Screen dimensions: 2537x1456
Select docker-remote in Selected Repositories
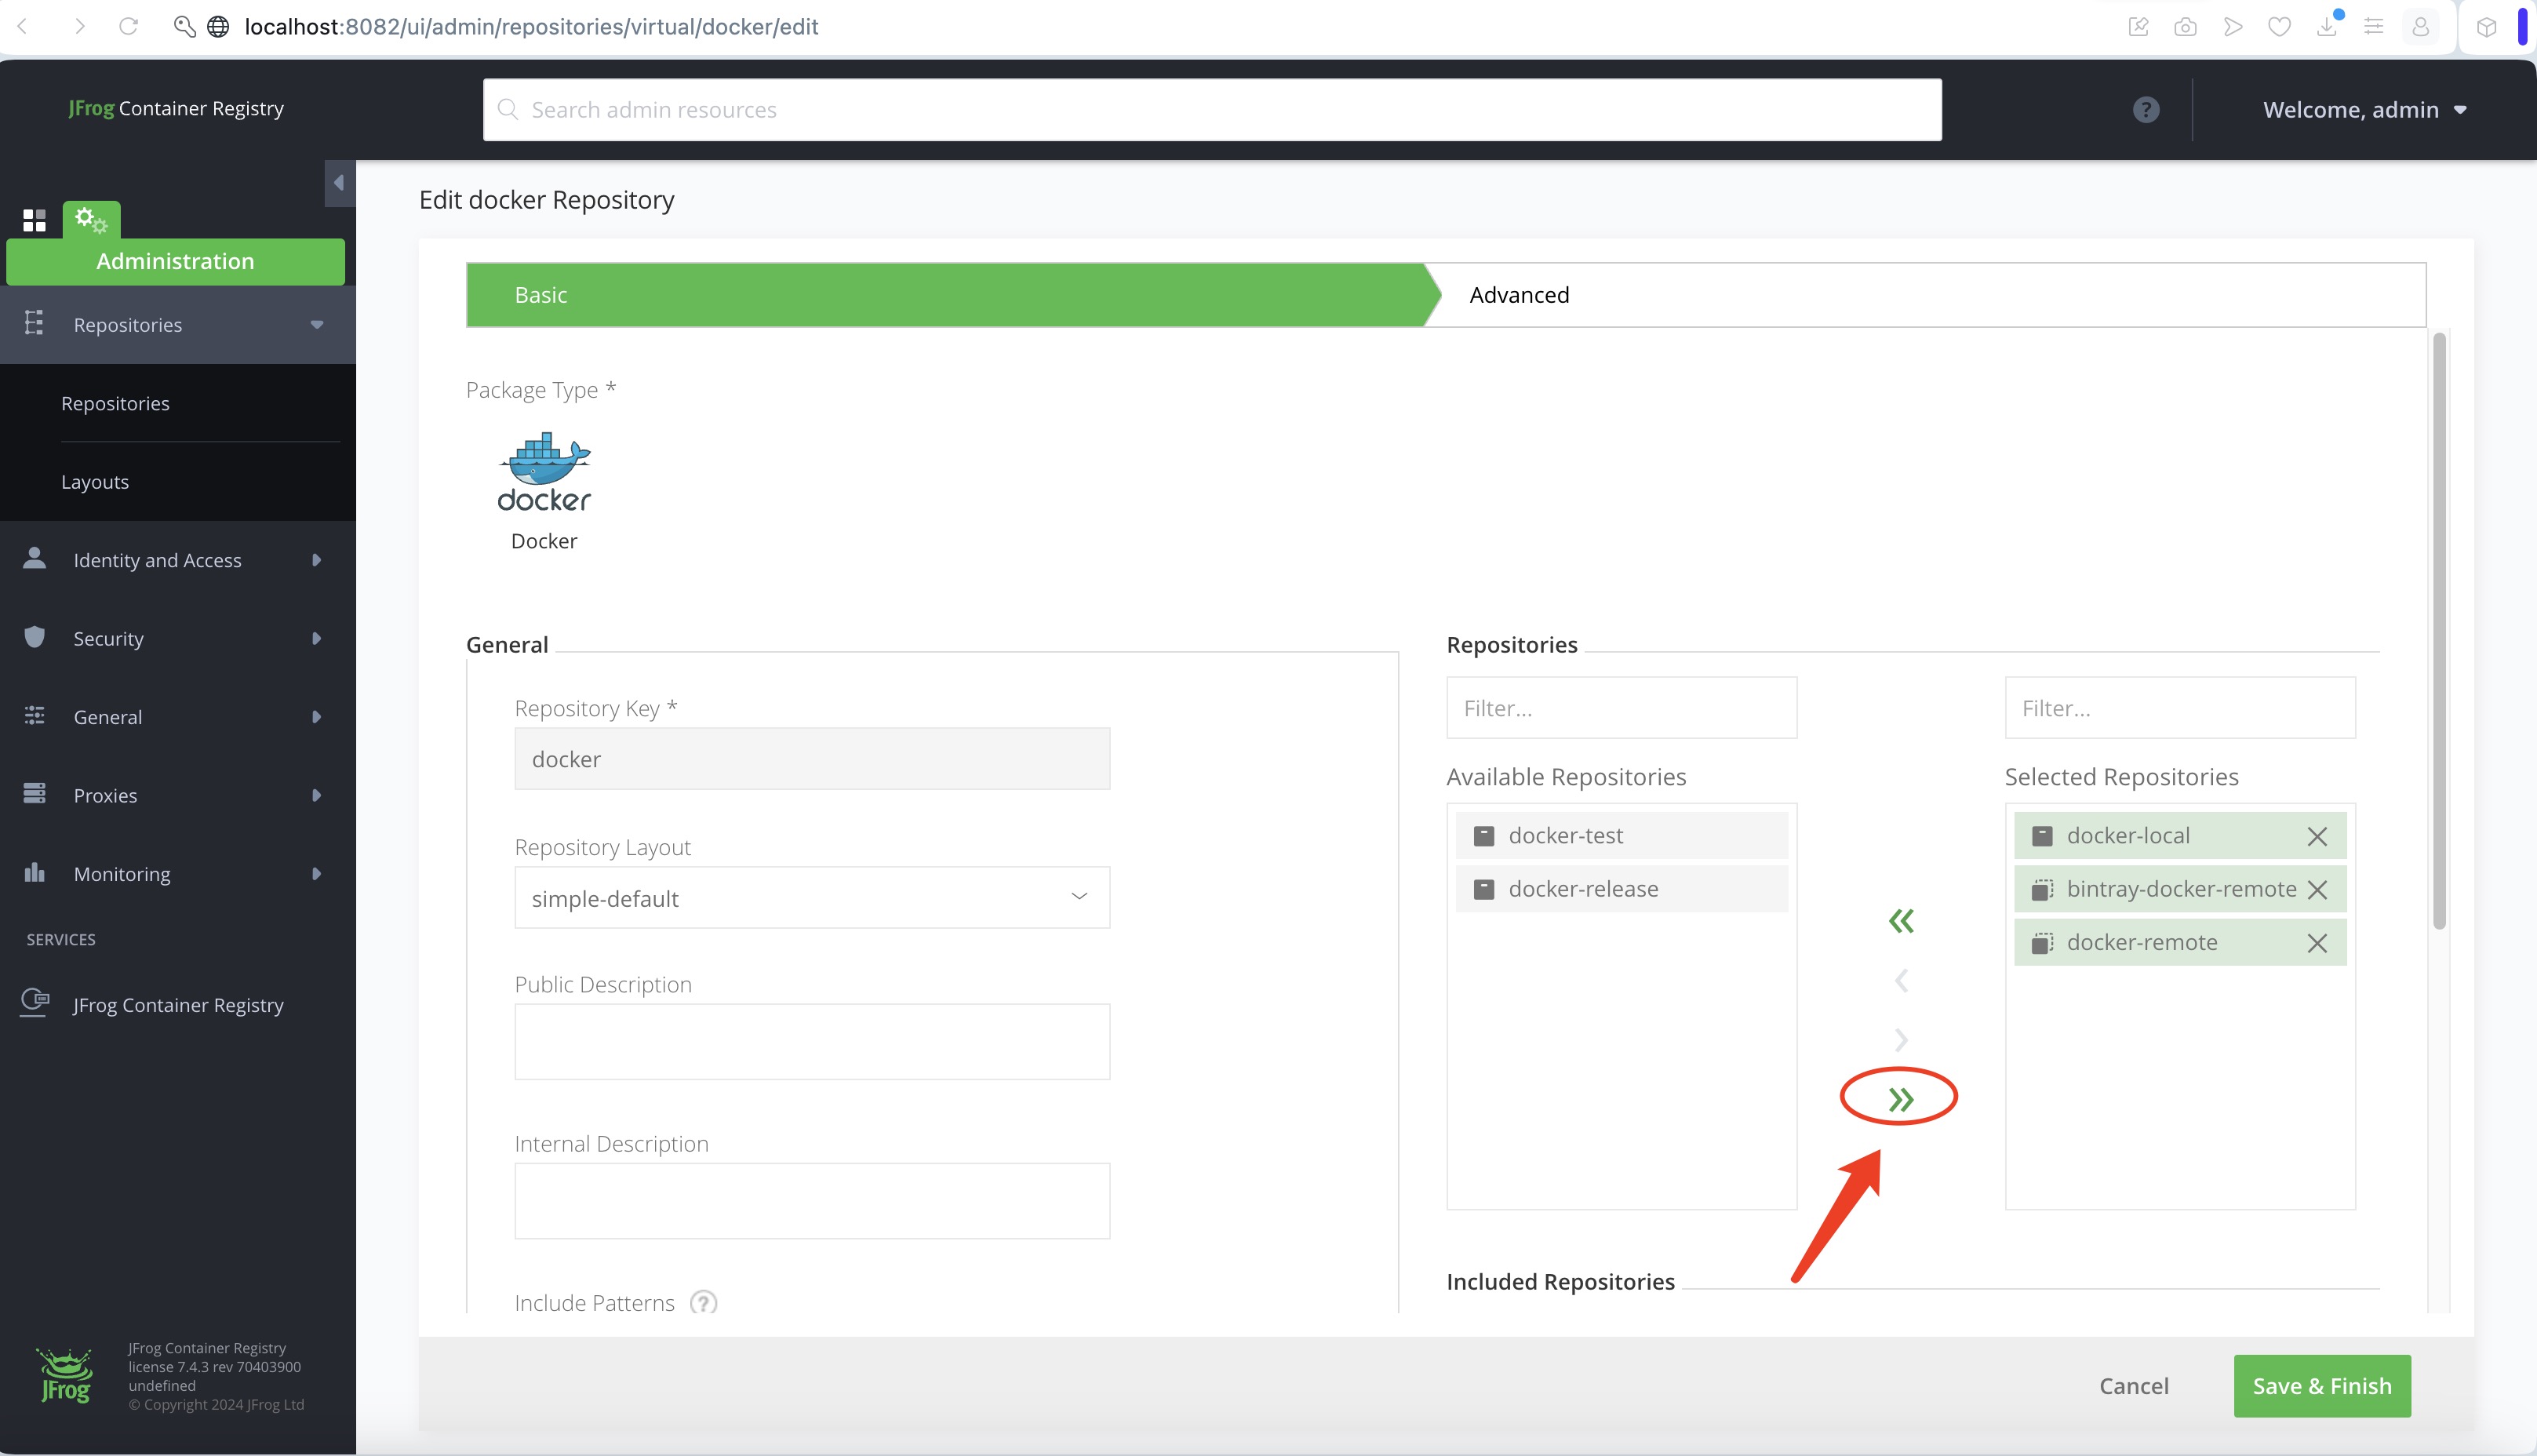[2180, 942]
